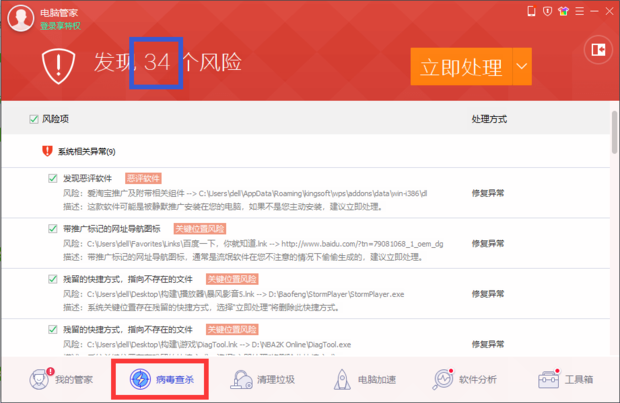Image resolution: width=620 pixels, height=403 pixels.
Task: Click 修复异常 for 发现恶评软件 row
Action: click(x=488, y=192)
